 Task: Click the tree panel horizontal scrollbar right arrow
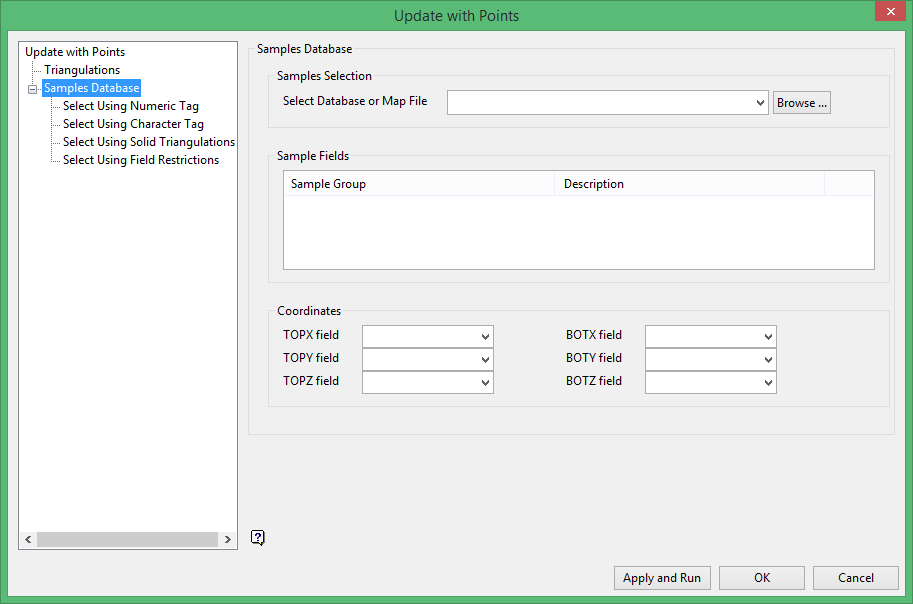pyautogui.click(x=228, y=540)
